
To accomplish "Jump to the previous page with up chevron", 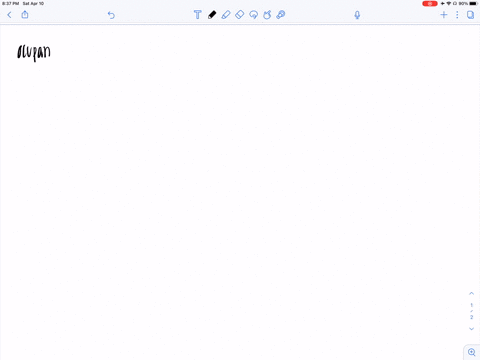I will [x=471, y=293].
